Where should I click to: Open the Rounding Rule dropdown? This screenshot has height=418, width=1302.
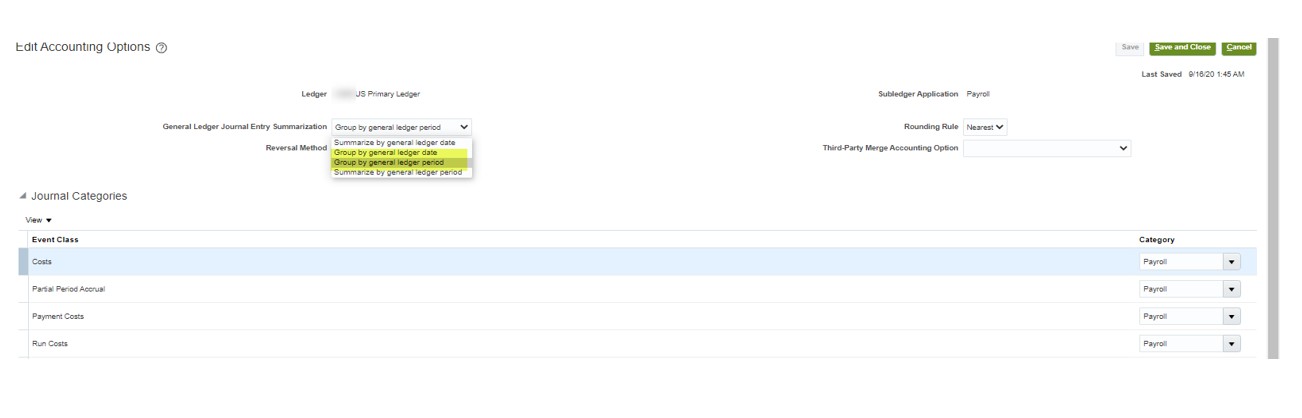point(985,127)
